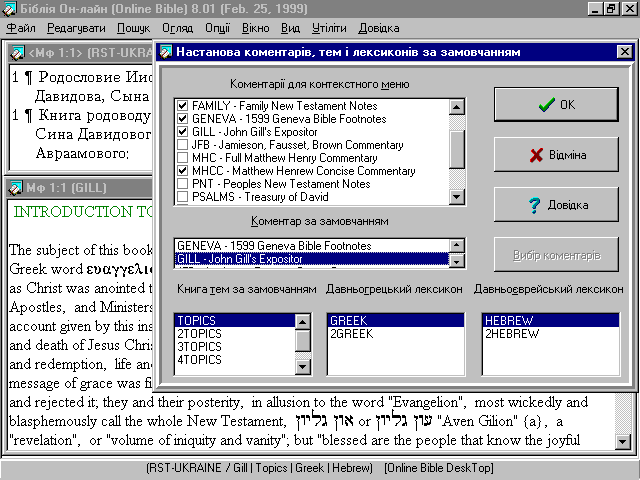The width and height of the screenshot is (640, 480).
Task: Select GENEVA as the default commentary
Action: pos(273,246)
